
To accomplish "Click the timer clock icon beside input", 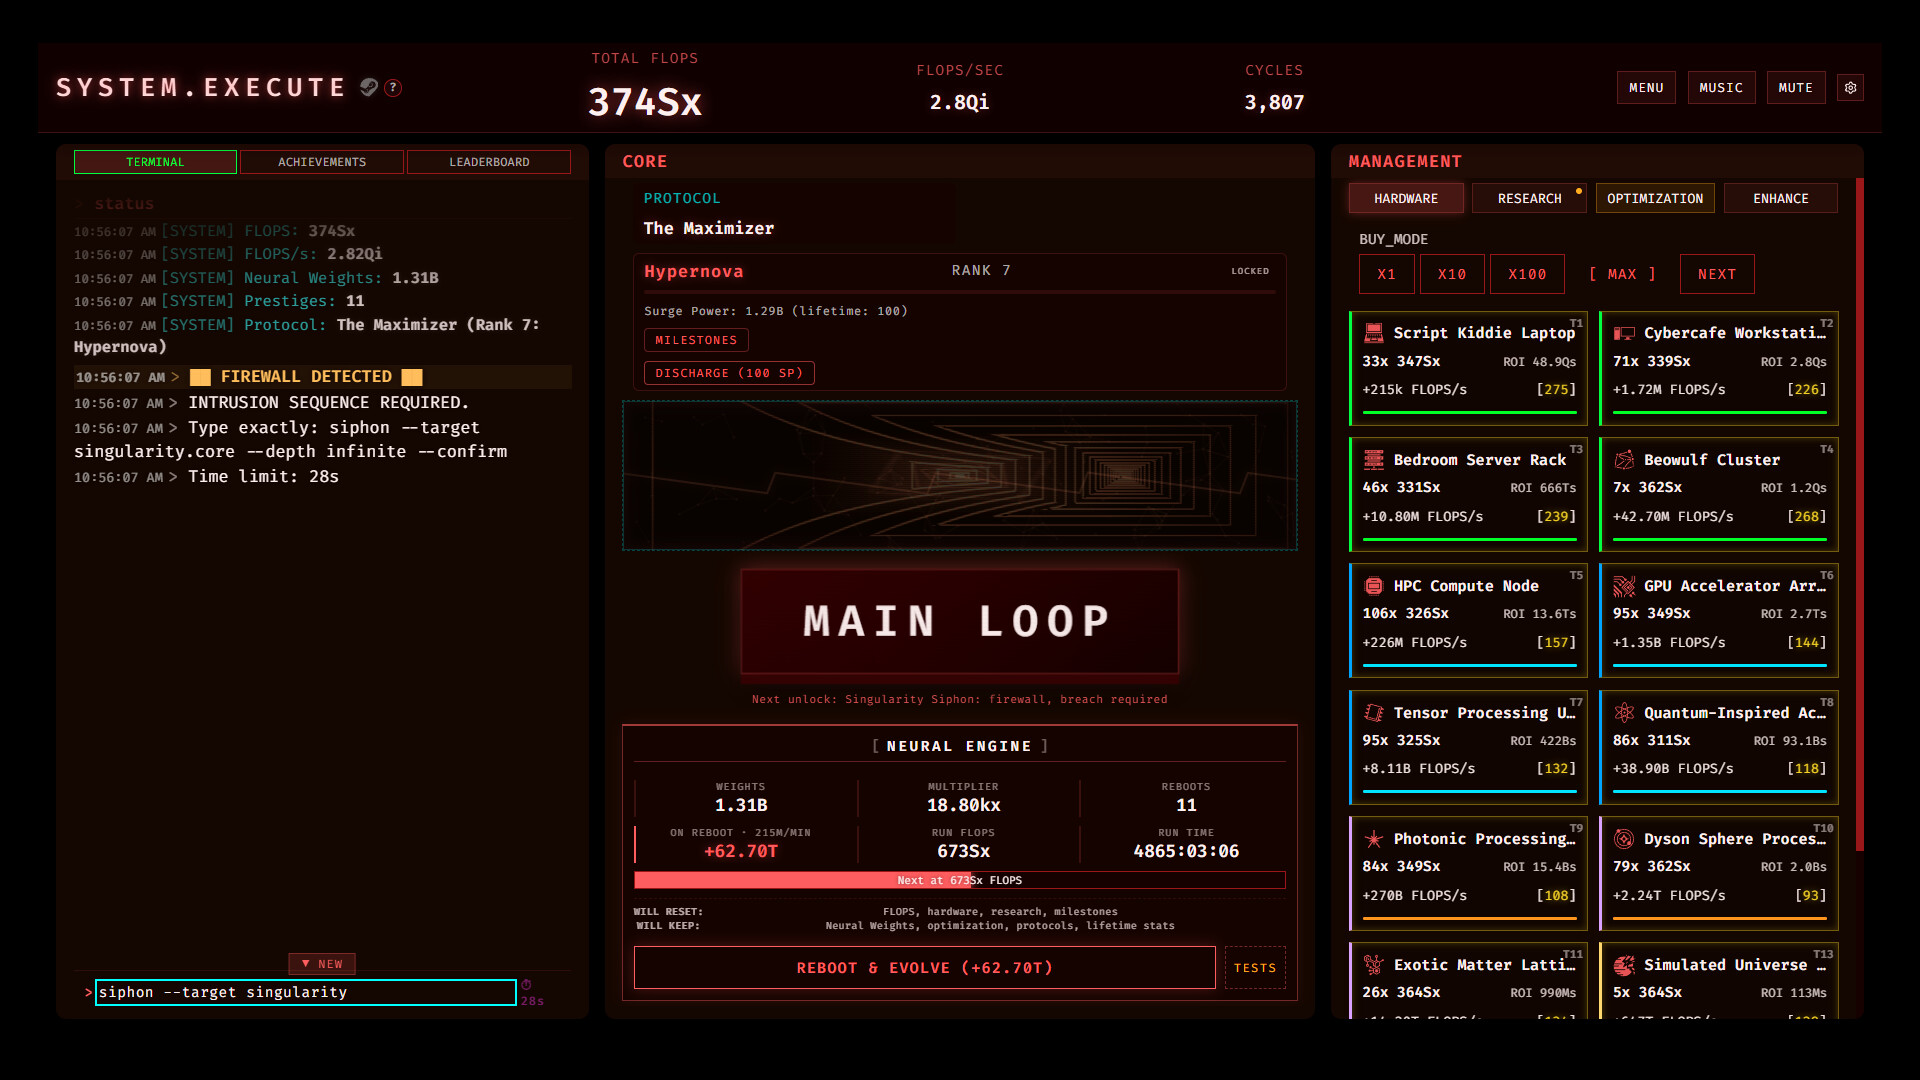I will tap(526, 985).
